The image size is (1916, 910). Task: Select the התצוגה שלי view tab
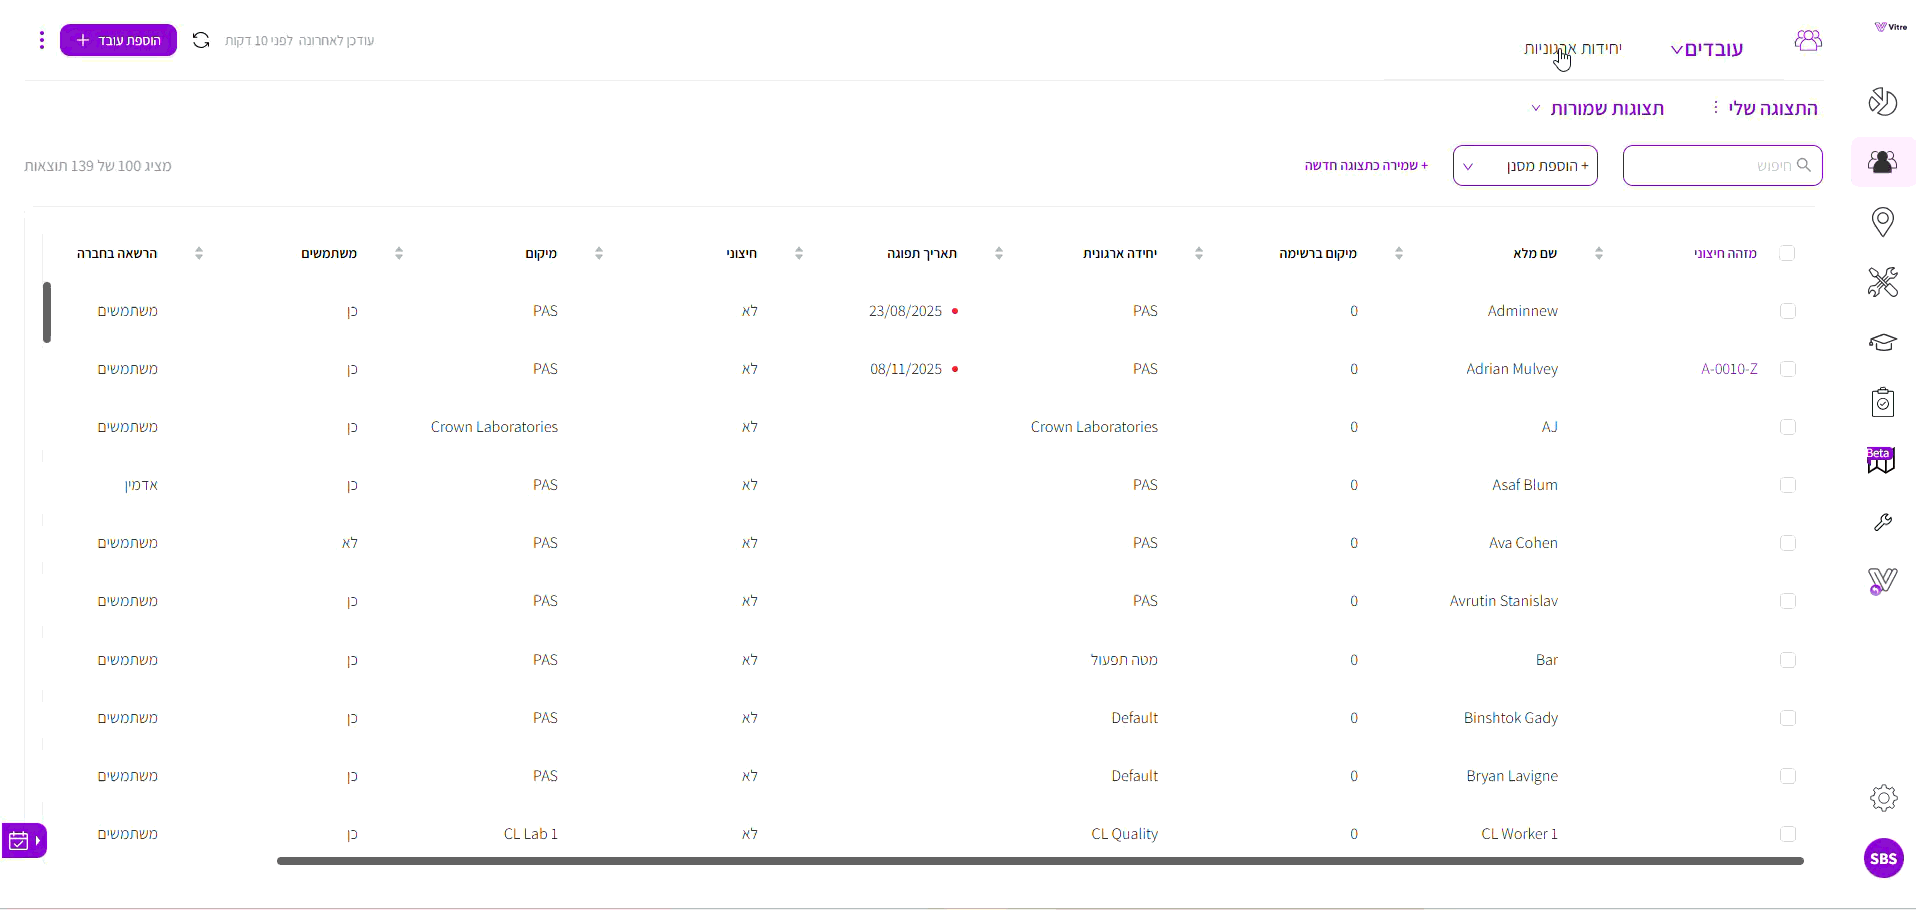tap(1773, 108)
